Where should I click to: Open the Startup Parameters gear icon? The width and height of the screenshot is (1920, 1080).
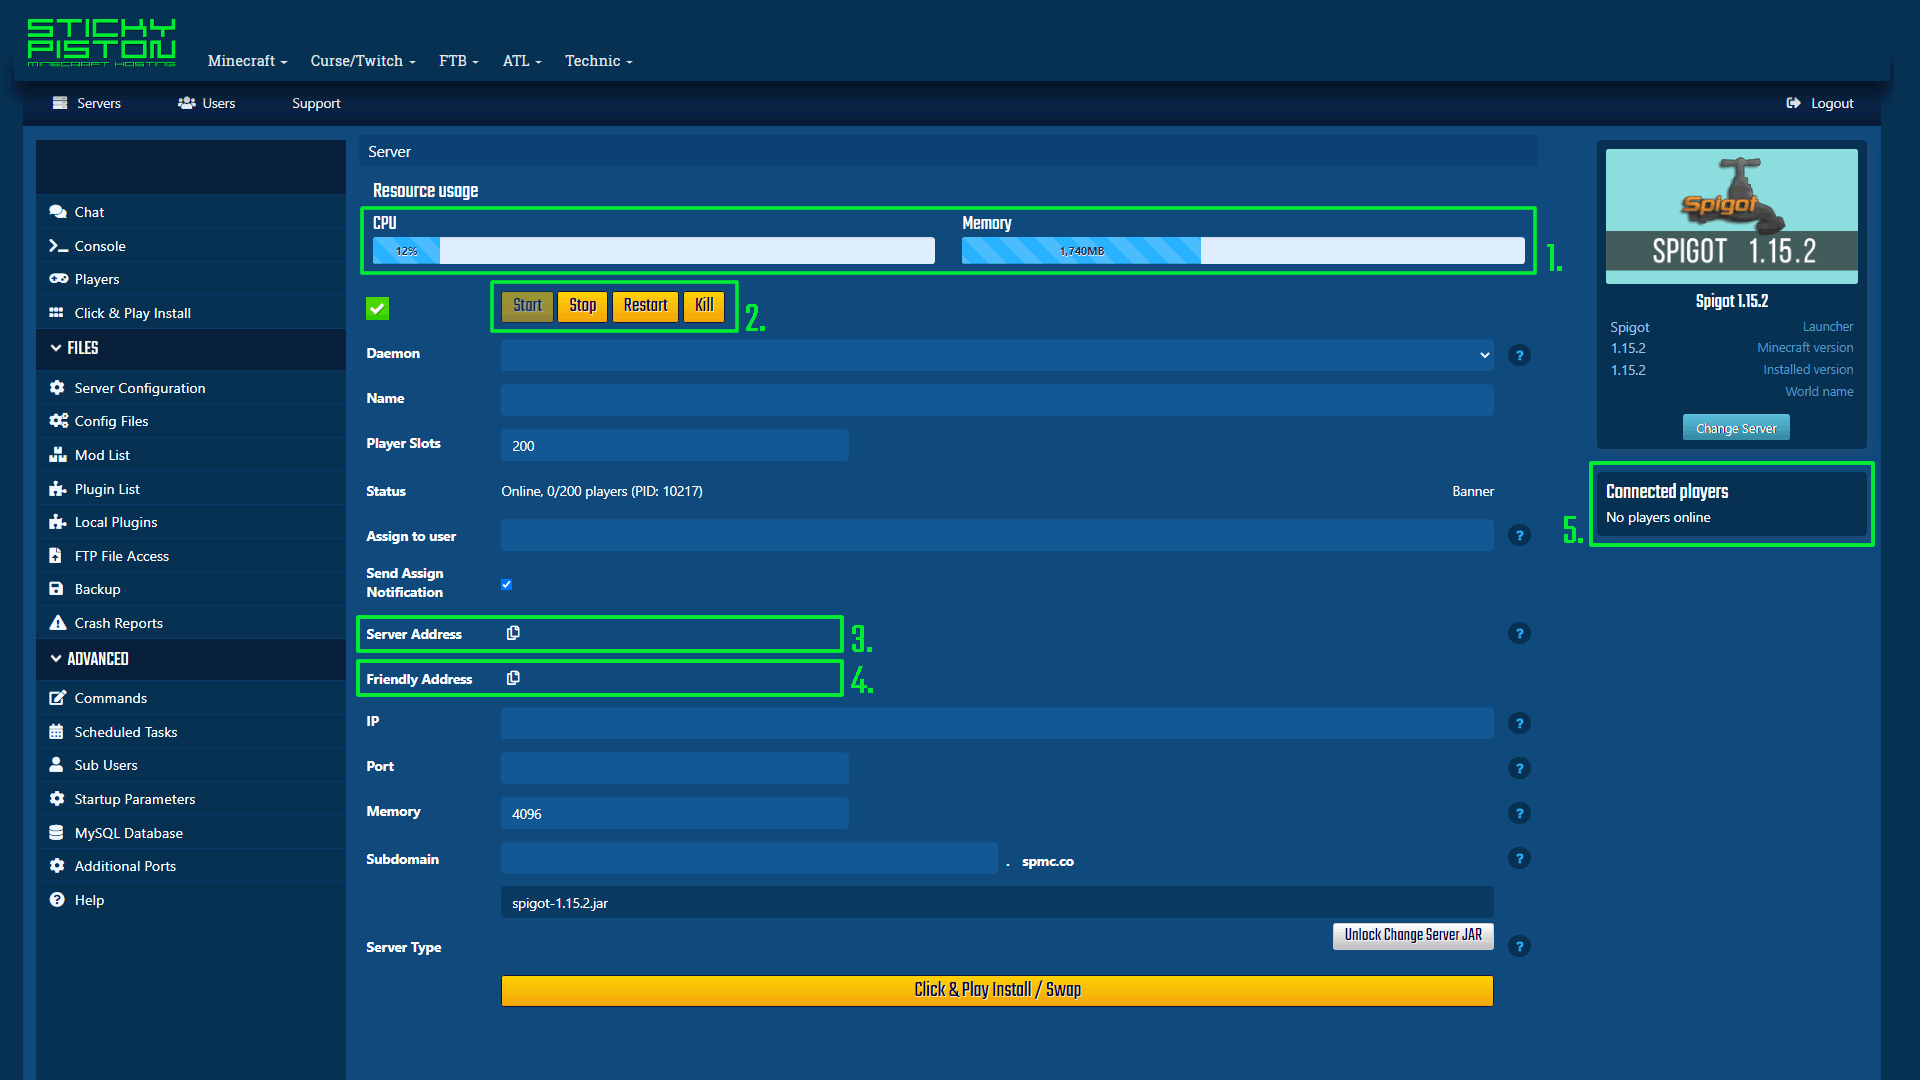tap(57, 799)
